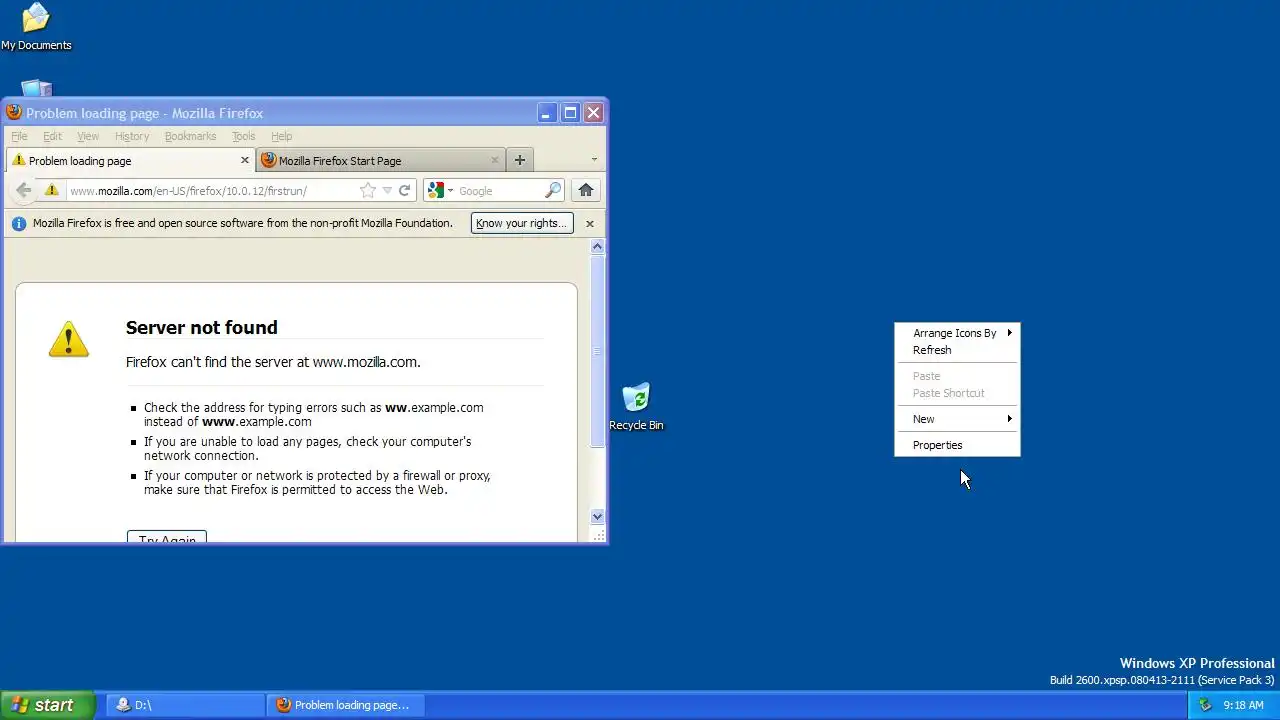Click the Try Again button
This screenshot has width=1280, height=720.
tap(167, 537)
